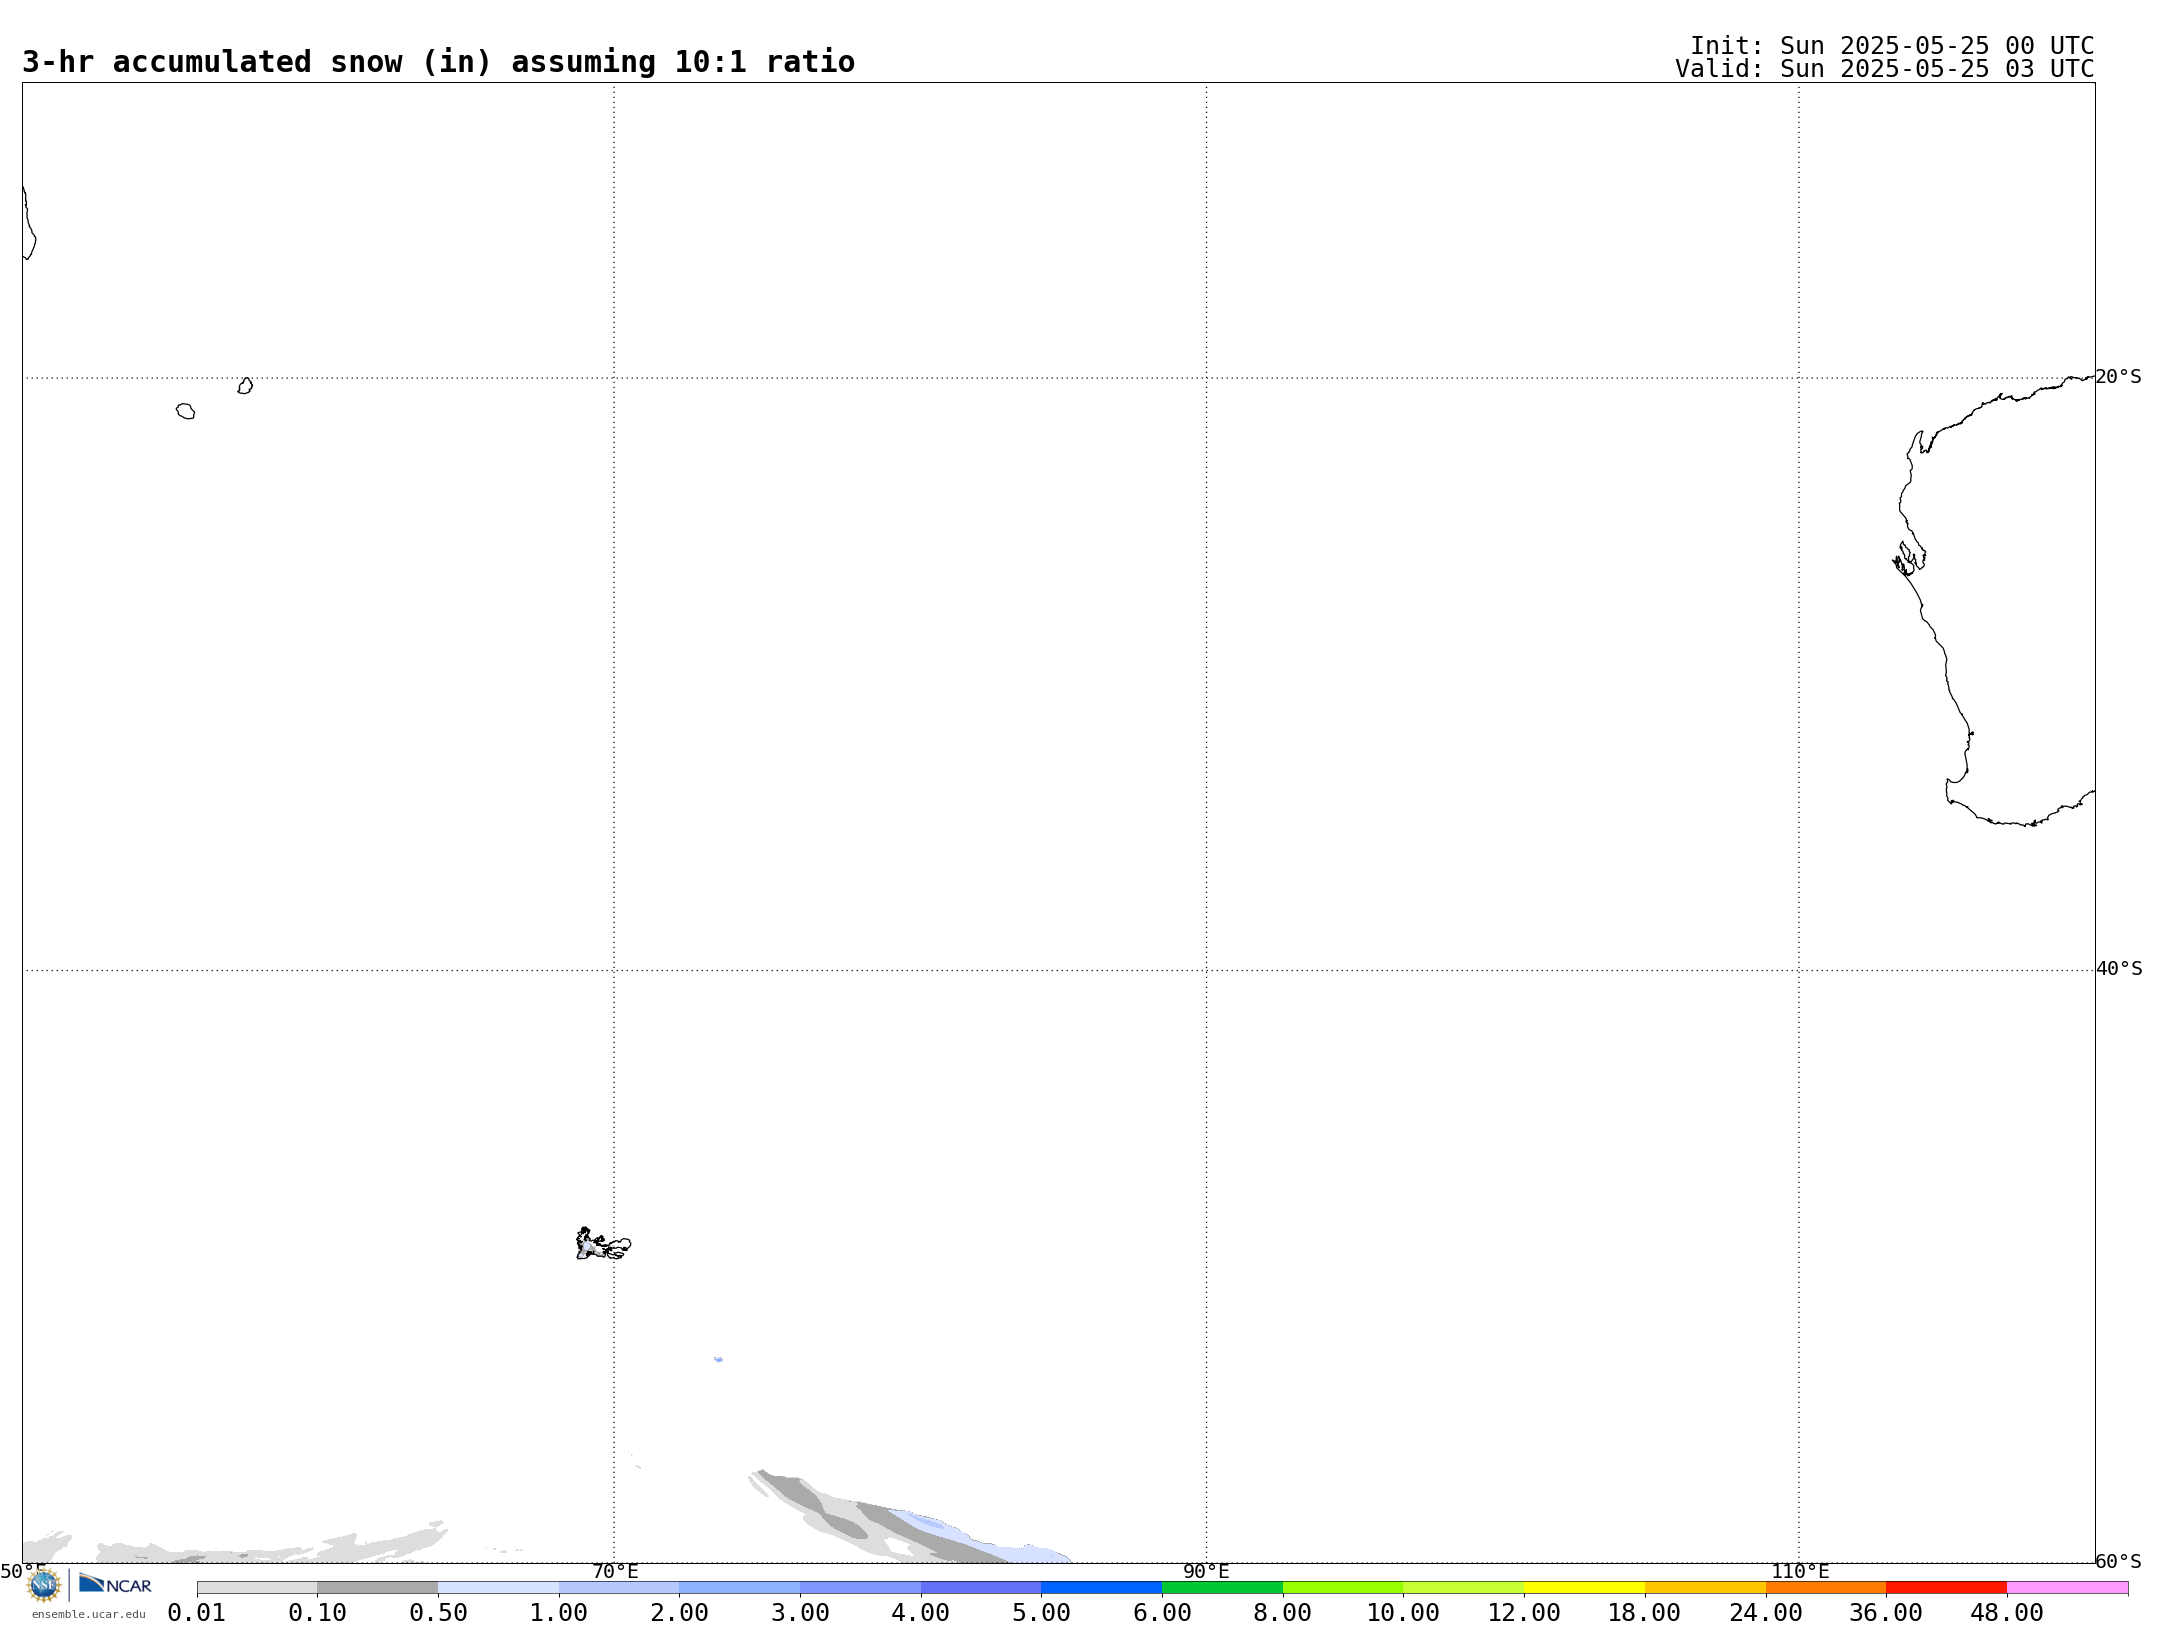Click the colorbar value 18.00

point(1645,1613)
